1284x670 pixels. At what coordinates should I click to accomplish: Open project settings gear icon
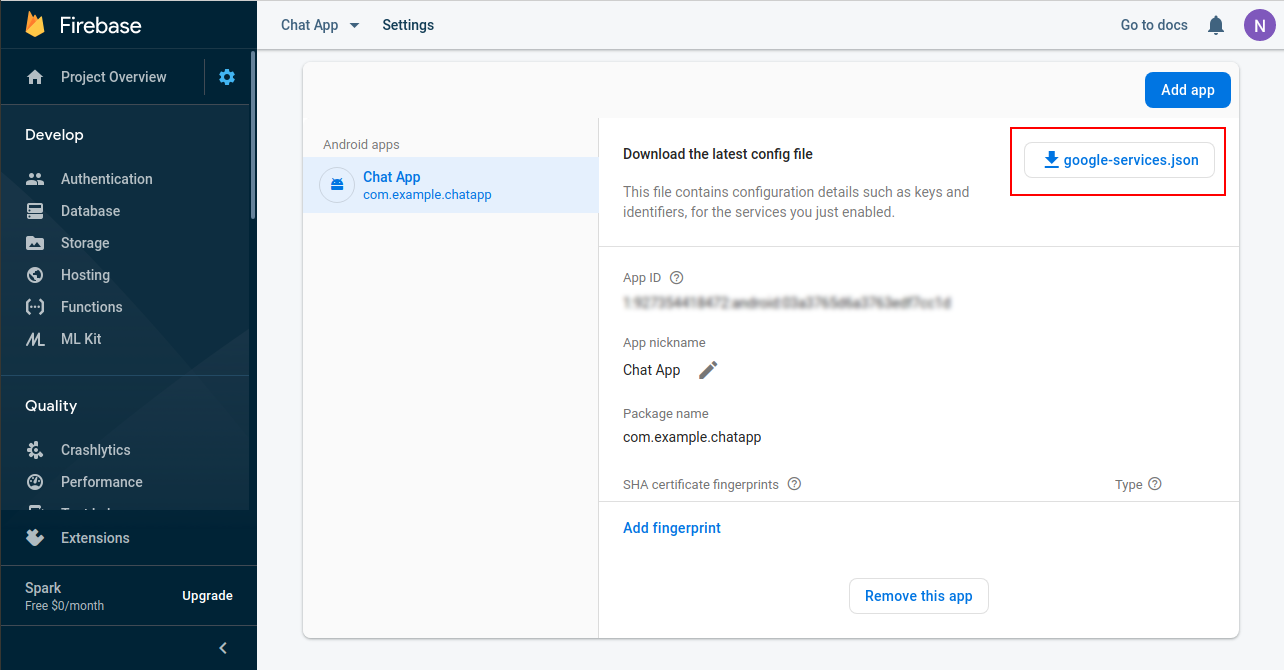click(x=227, y=77)
